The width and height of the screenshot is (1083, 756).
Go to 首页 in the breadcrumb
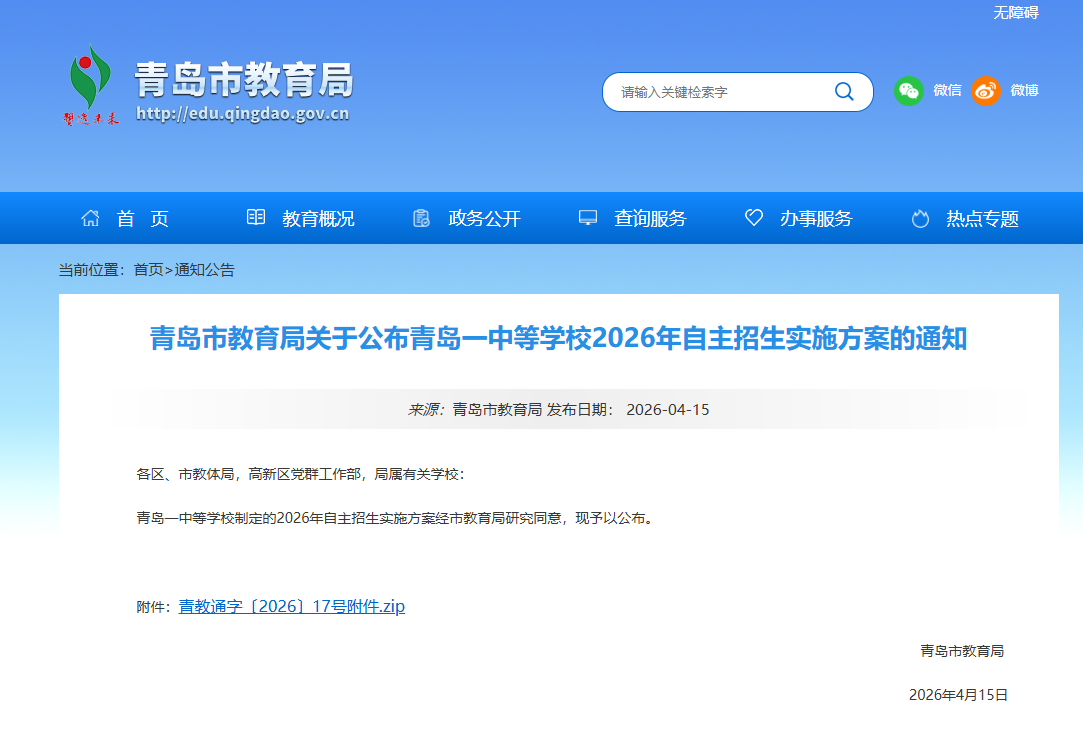click(148, 270)
